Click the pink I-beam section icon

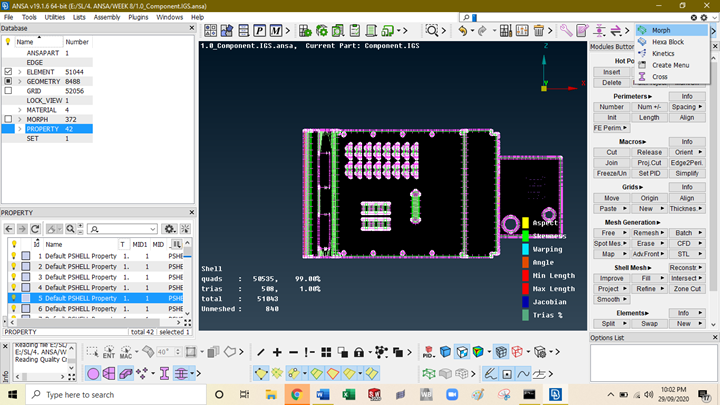click(x=164, y=374)
